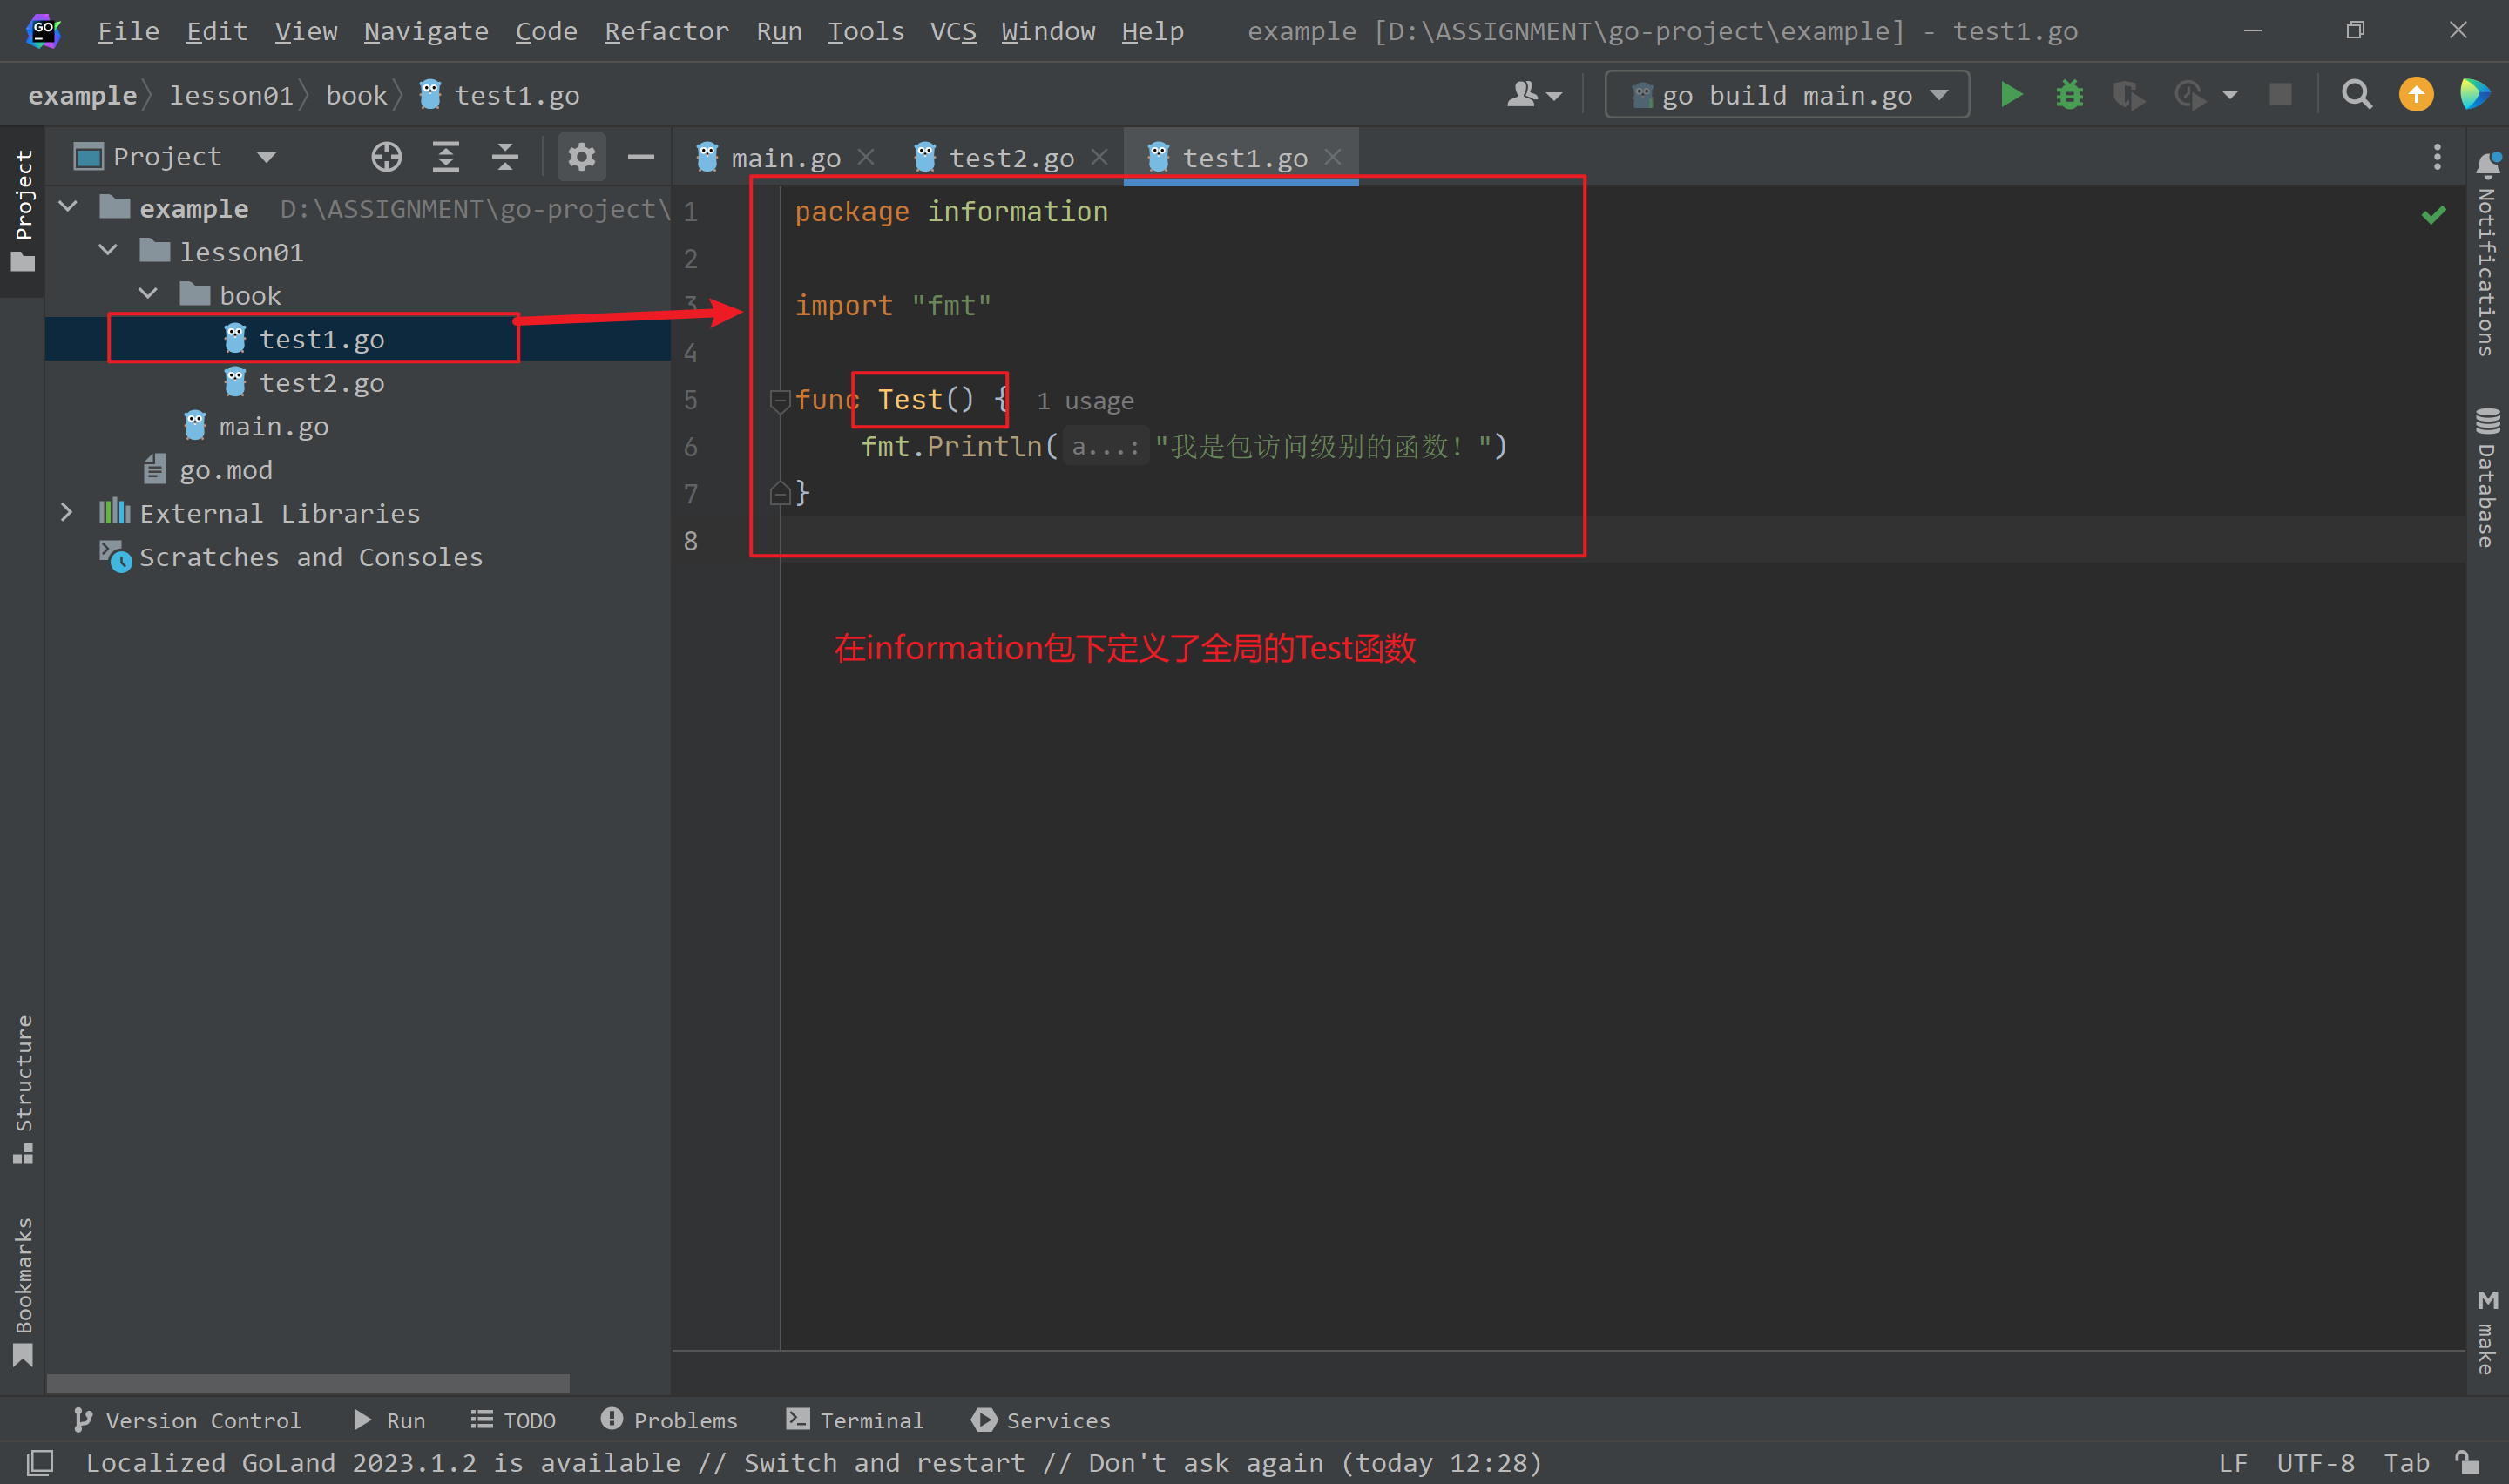Expand the External Libraries node
This screenshot has height=1484, width=2509.
(67, 513)
